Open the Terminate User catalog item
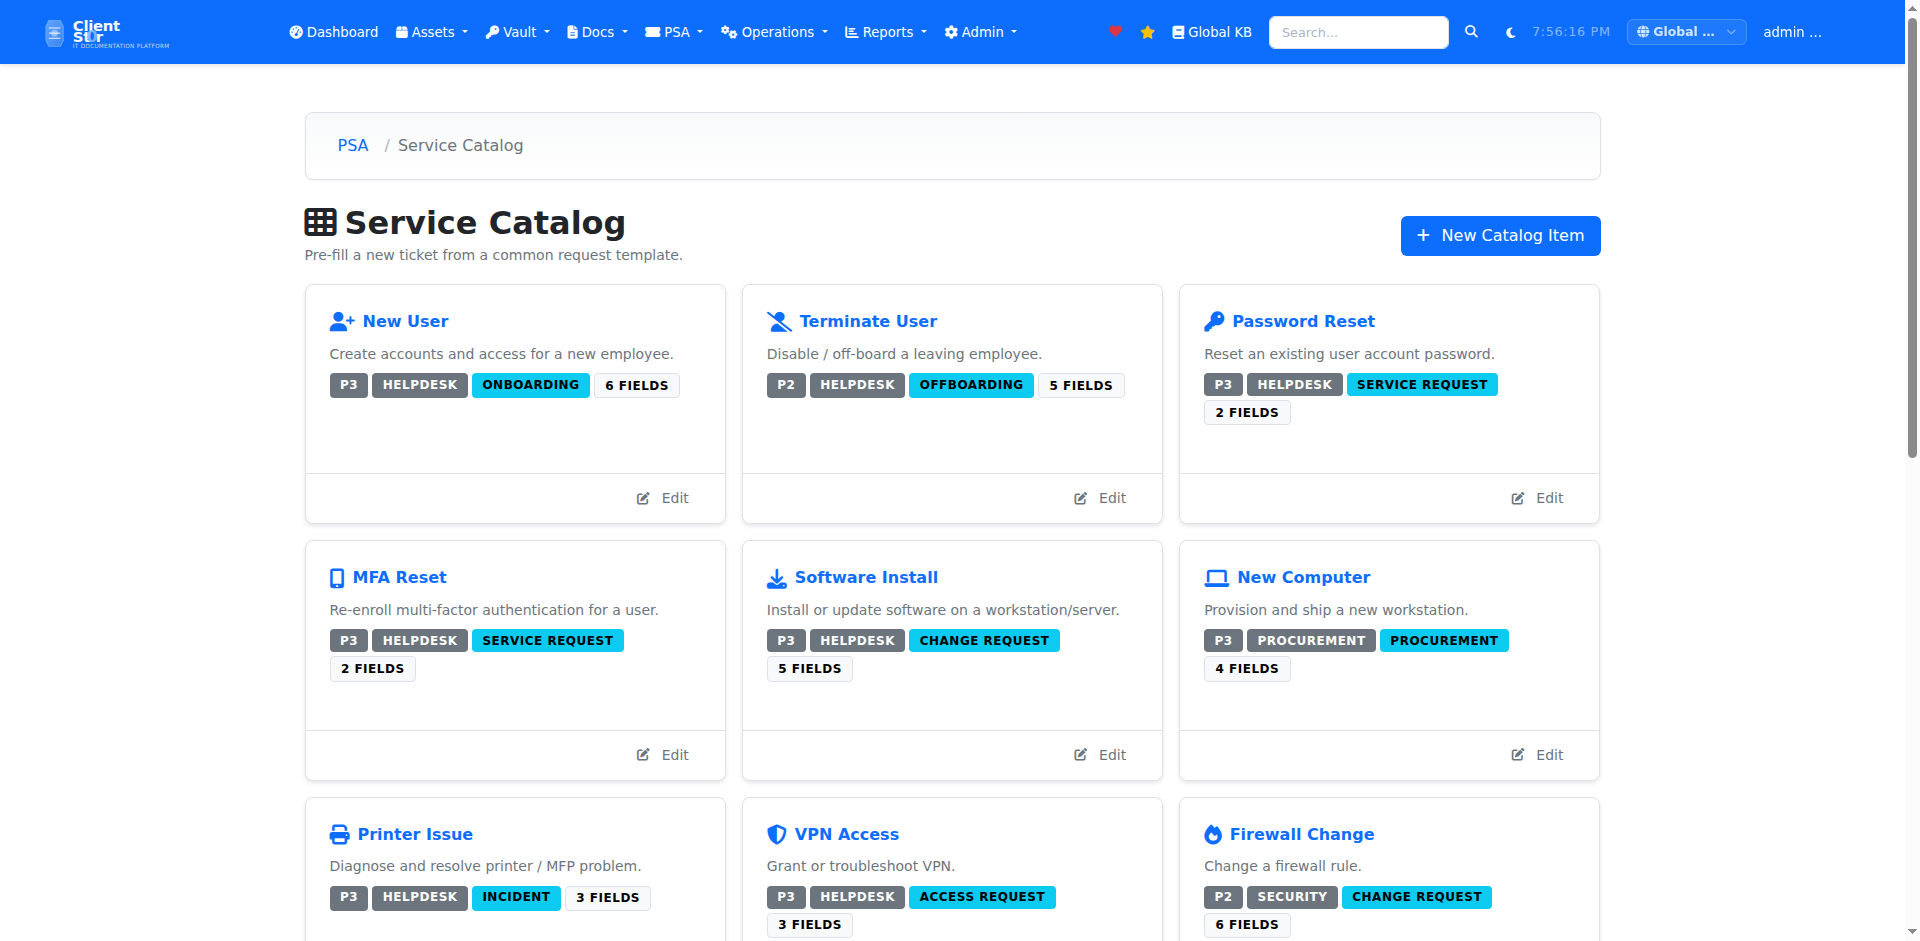This screenshot has width=1920, height=941. [868, 321]
